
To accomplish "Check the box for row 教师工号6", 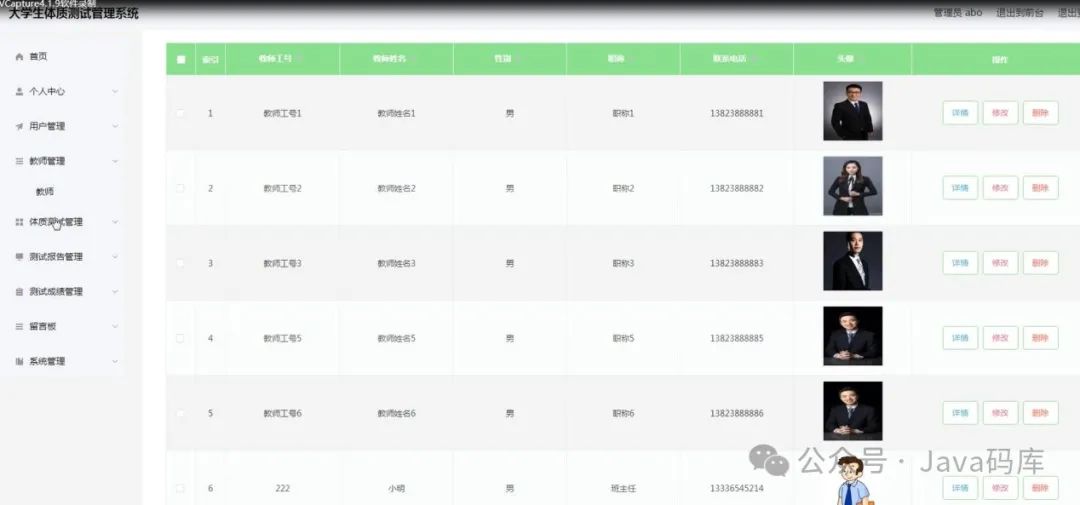I will click(180, 413).
